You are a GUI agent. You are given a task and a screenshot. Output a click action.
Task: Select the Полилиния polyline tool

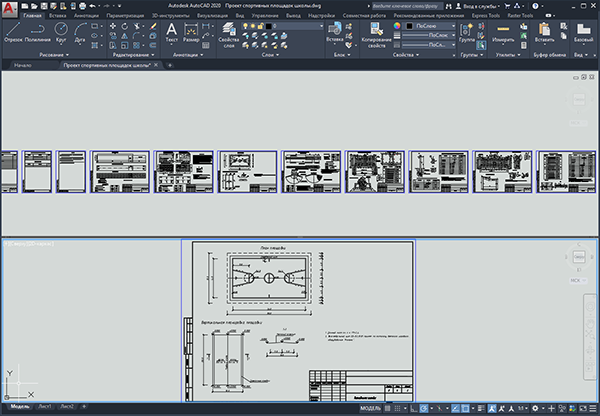coord(38,32)
